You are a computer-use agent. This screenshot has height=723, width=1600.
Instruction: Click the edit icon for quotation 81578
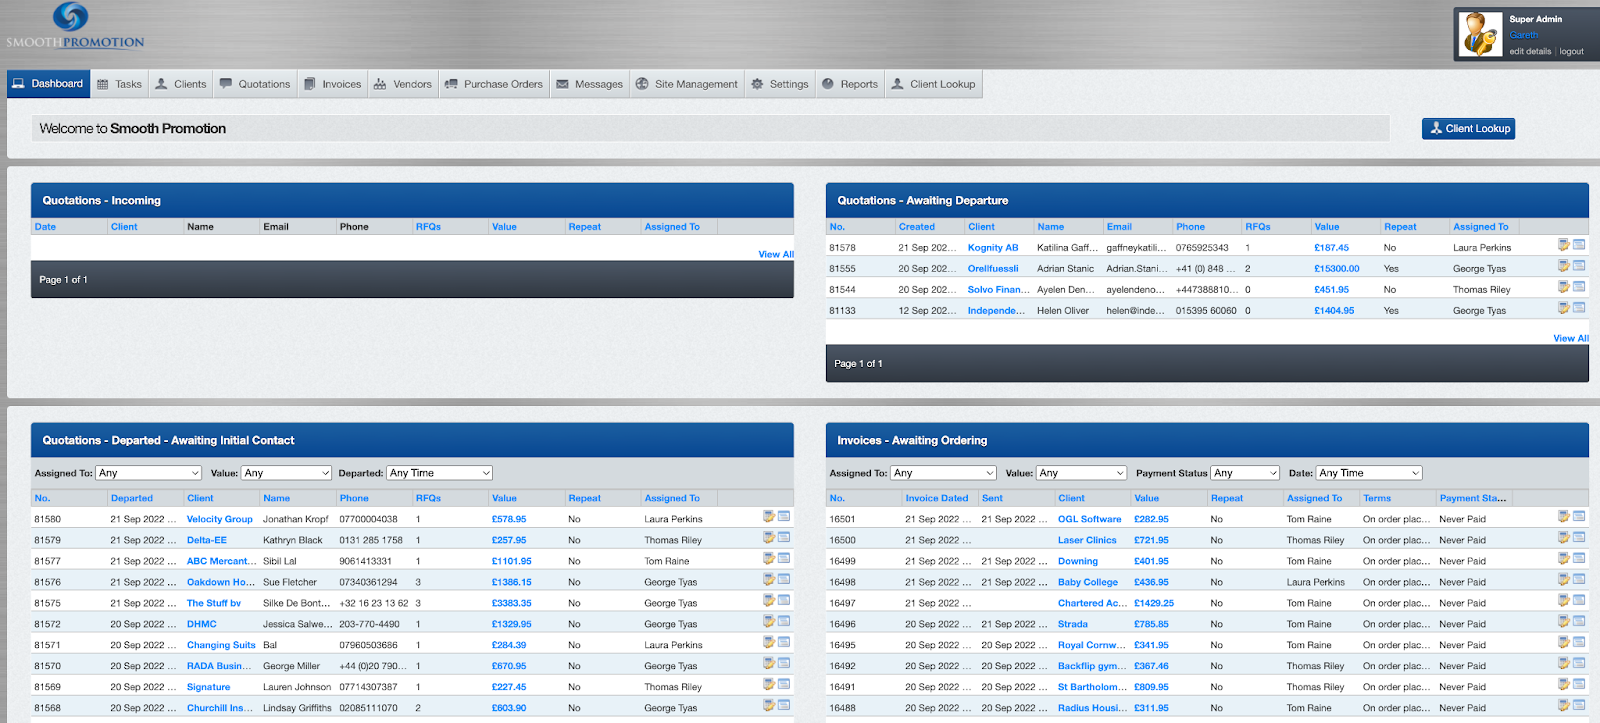click(1563, 245)
